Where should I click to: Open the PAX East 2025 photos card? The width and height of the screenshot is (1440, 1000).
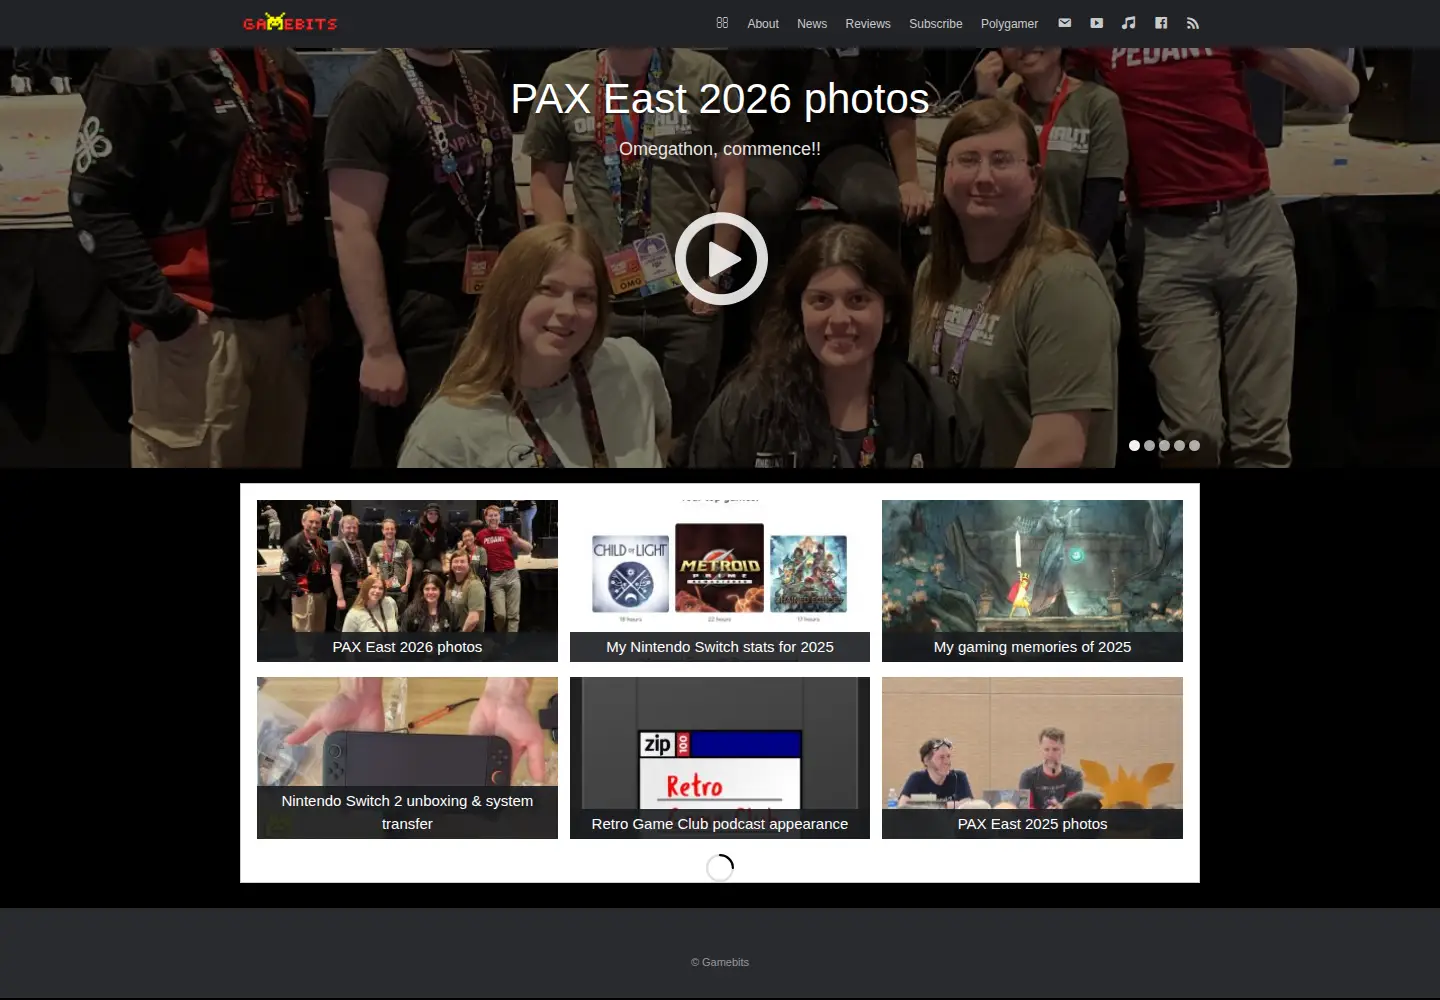1032,758
